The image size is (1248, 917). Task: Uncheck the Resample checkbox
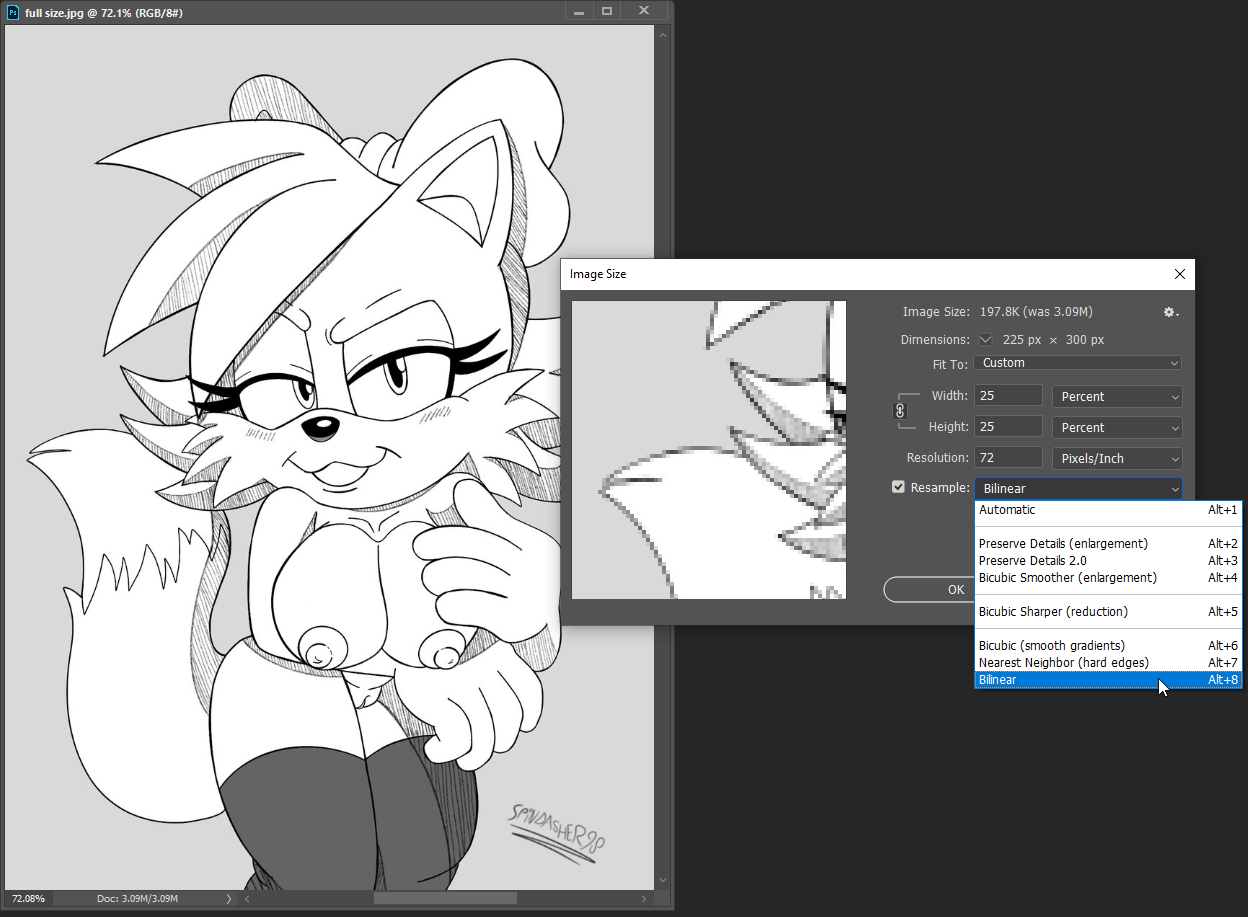click(x=898, y=487)
